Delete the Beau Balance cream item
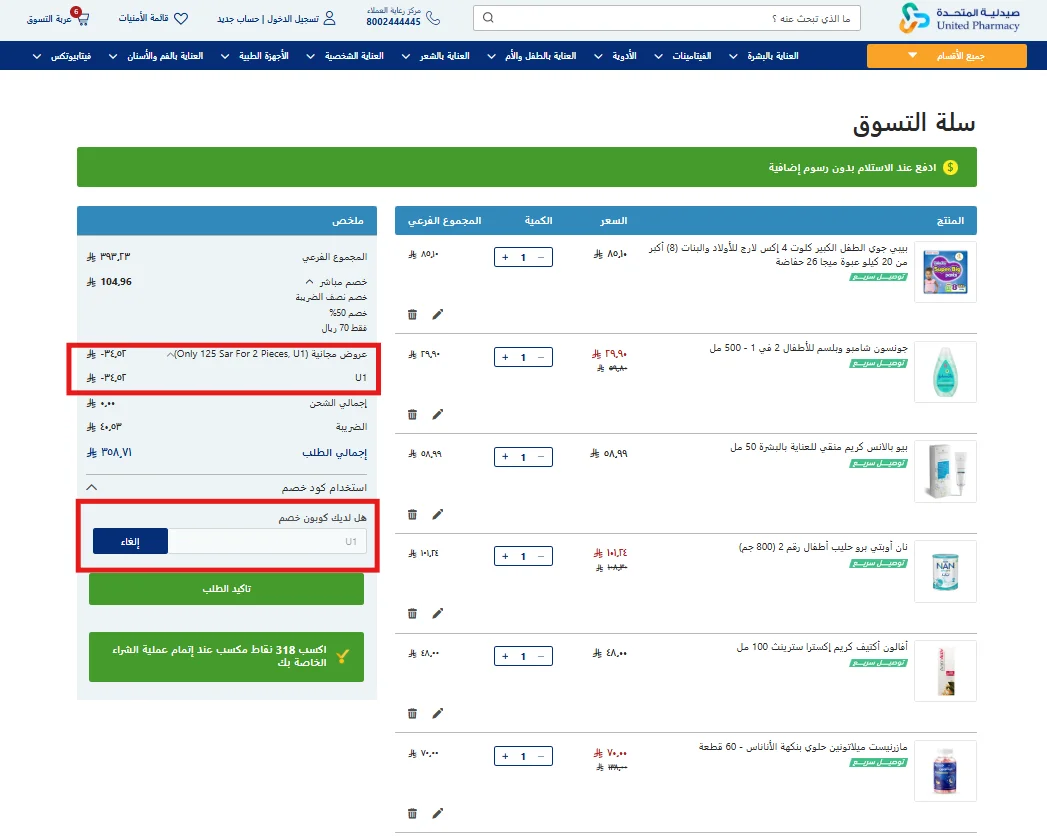This screenshot has width=1047, height=836. click(412, 514)
